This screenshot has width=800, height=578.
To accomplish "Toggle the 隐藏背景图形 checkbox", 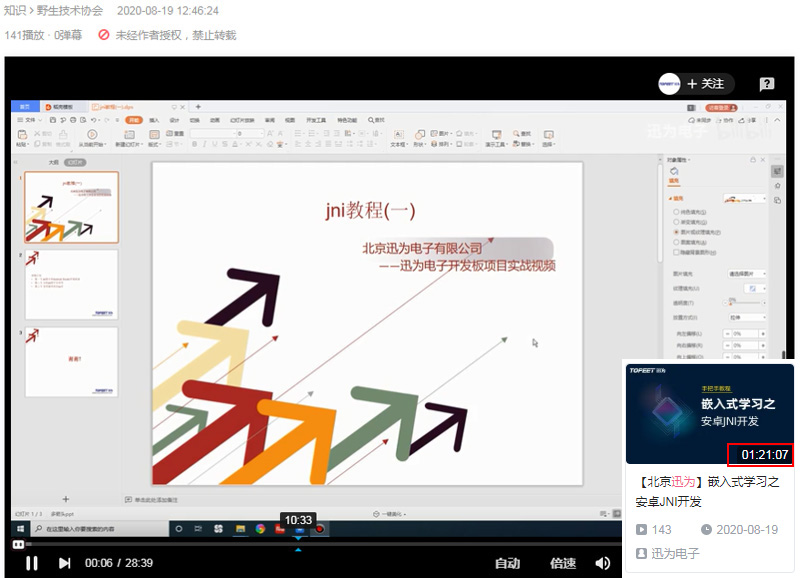I will [x=676, y=252].
